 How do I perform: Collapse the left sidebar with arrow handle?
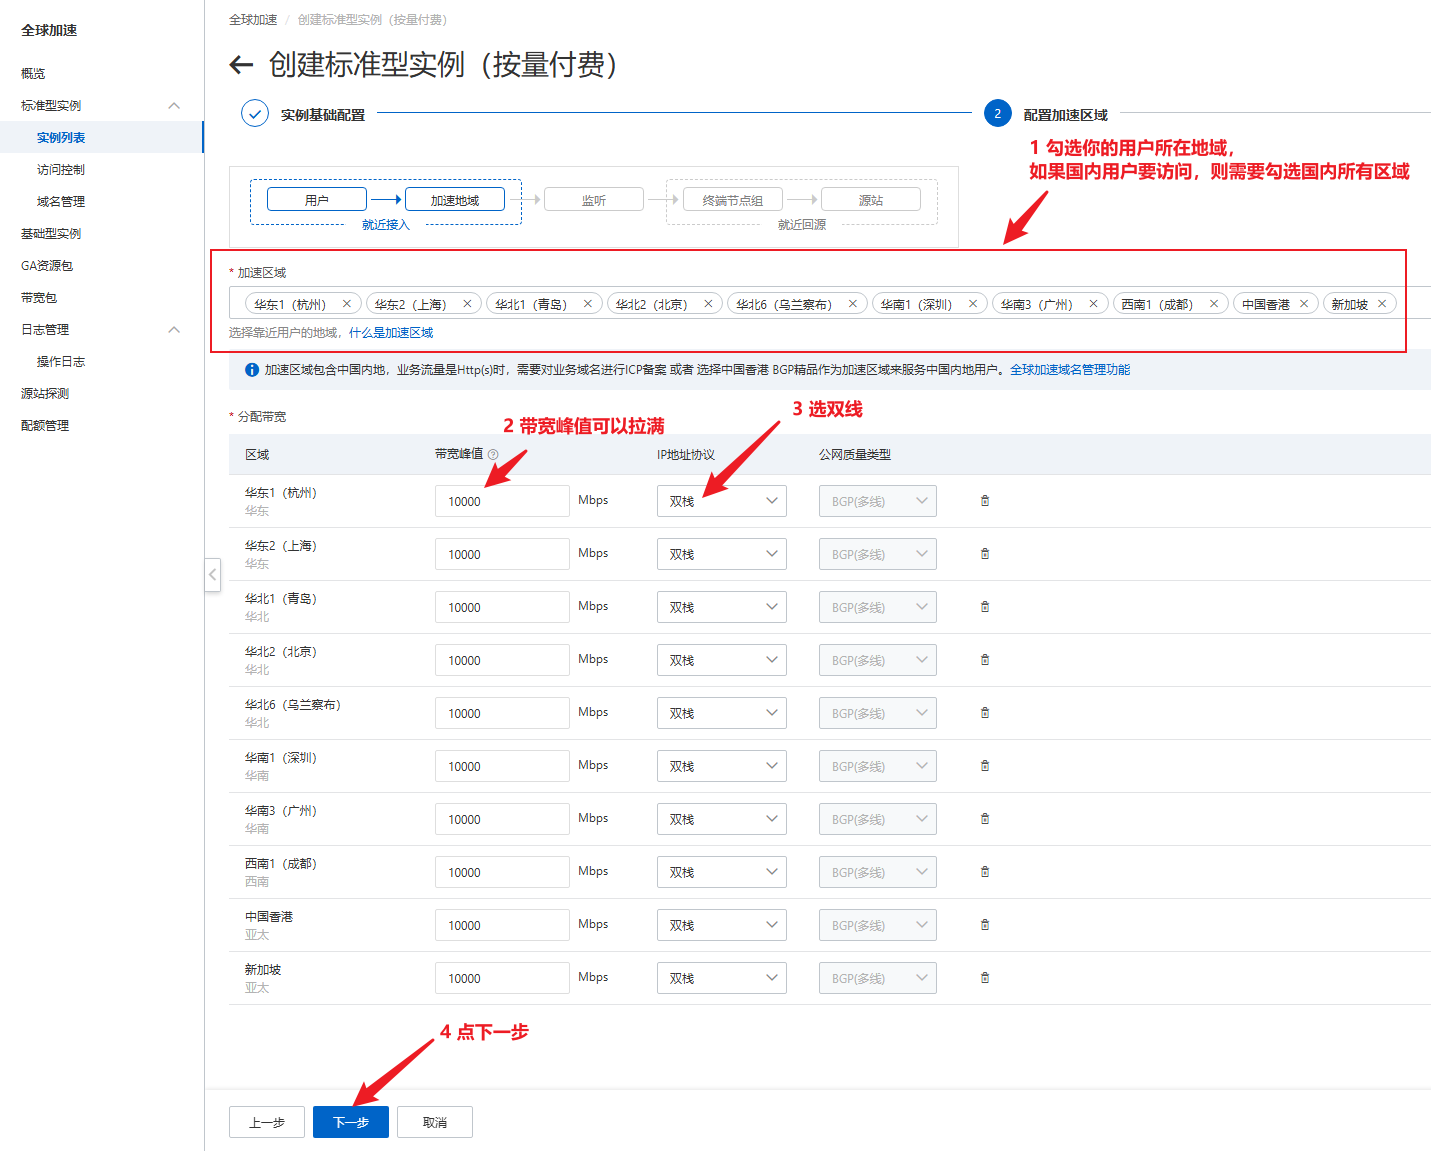click(212, 575)
